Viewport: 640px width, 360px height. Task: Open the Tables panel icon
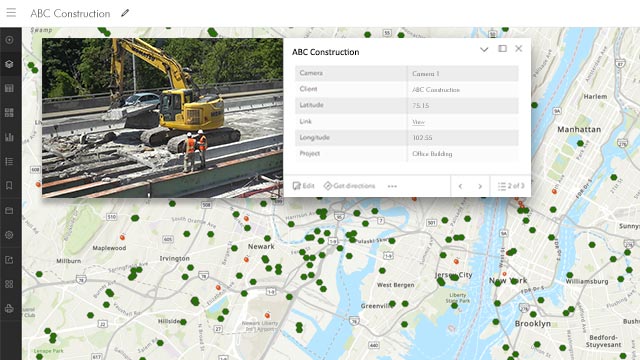click(9, 88)
